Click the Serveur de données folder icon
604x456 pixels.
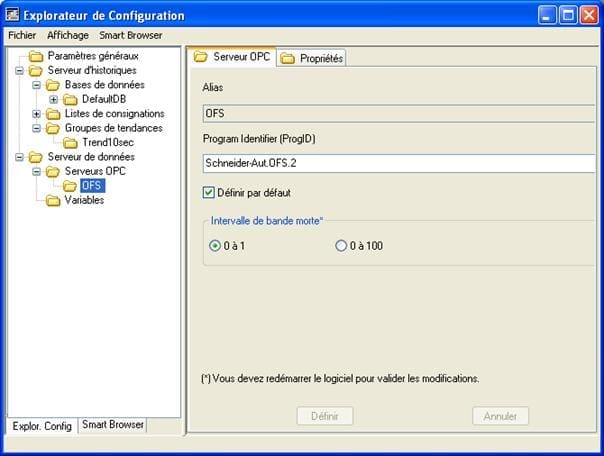36,157
